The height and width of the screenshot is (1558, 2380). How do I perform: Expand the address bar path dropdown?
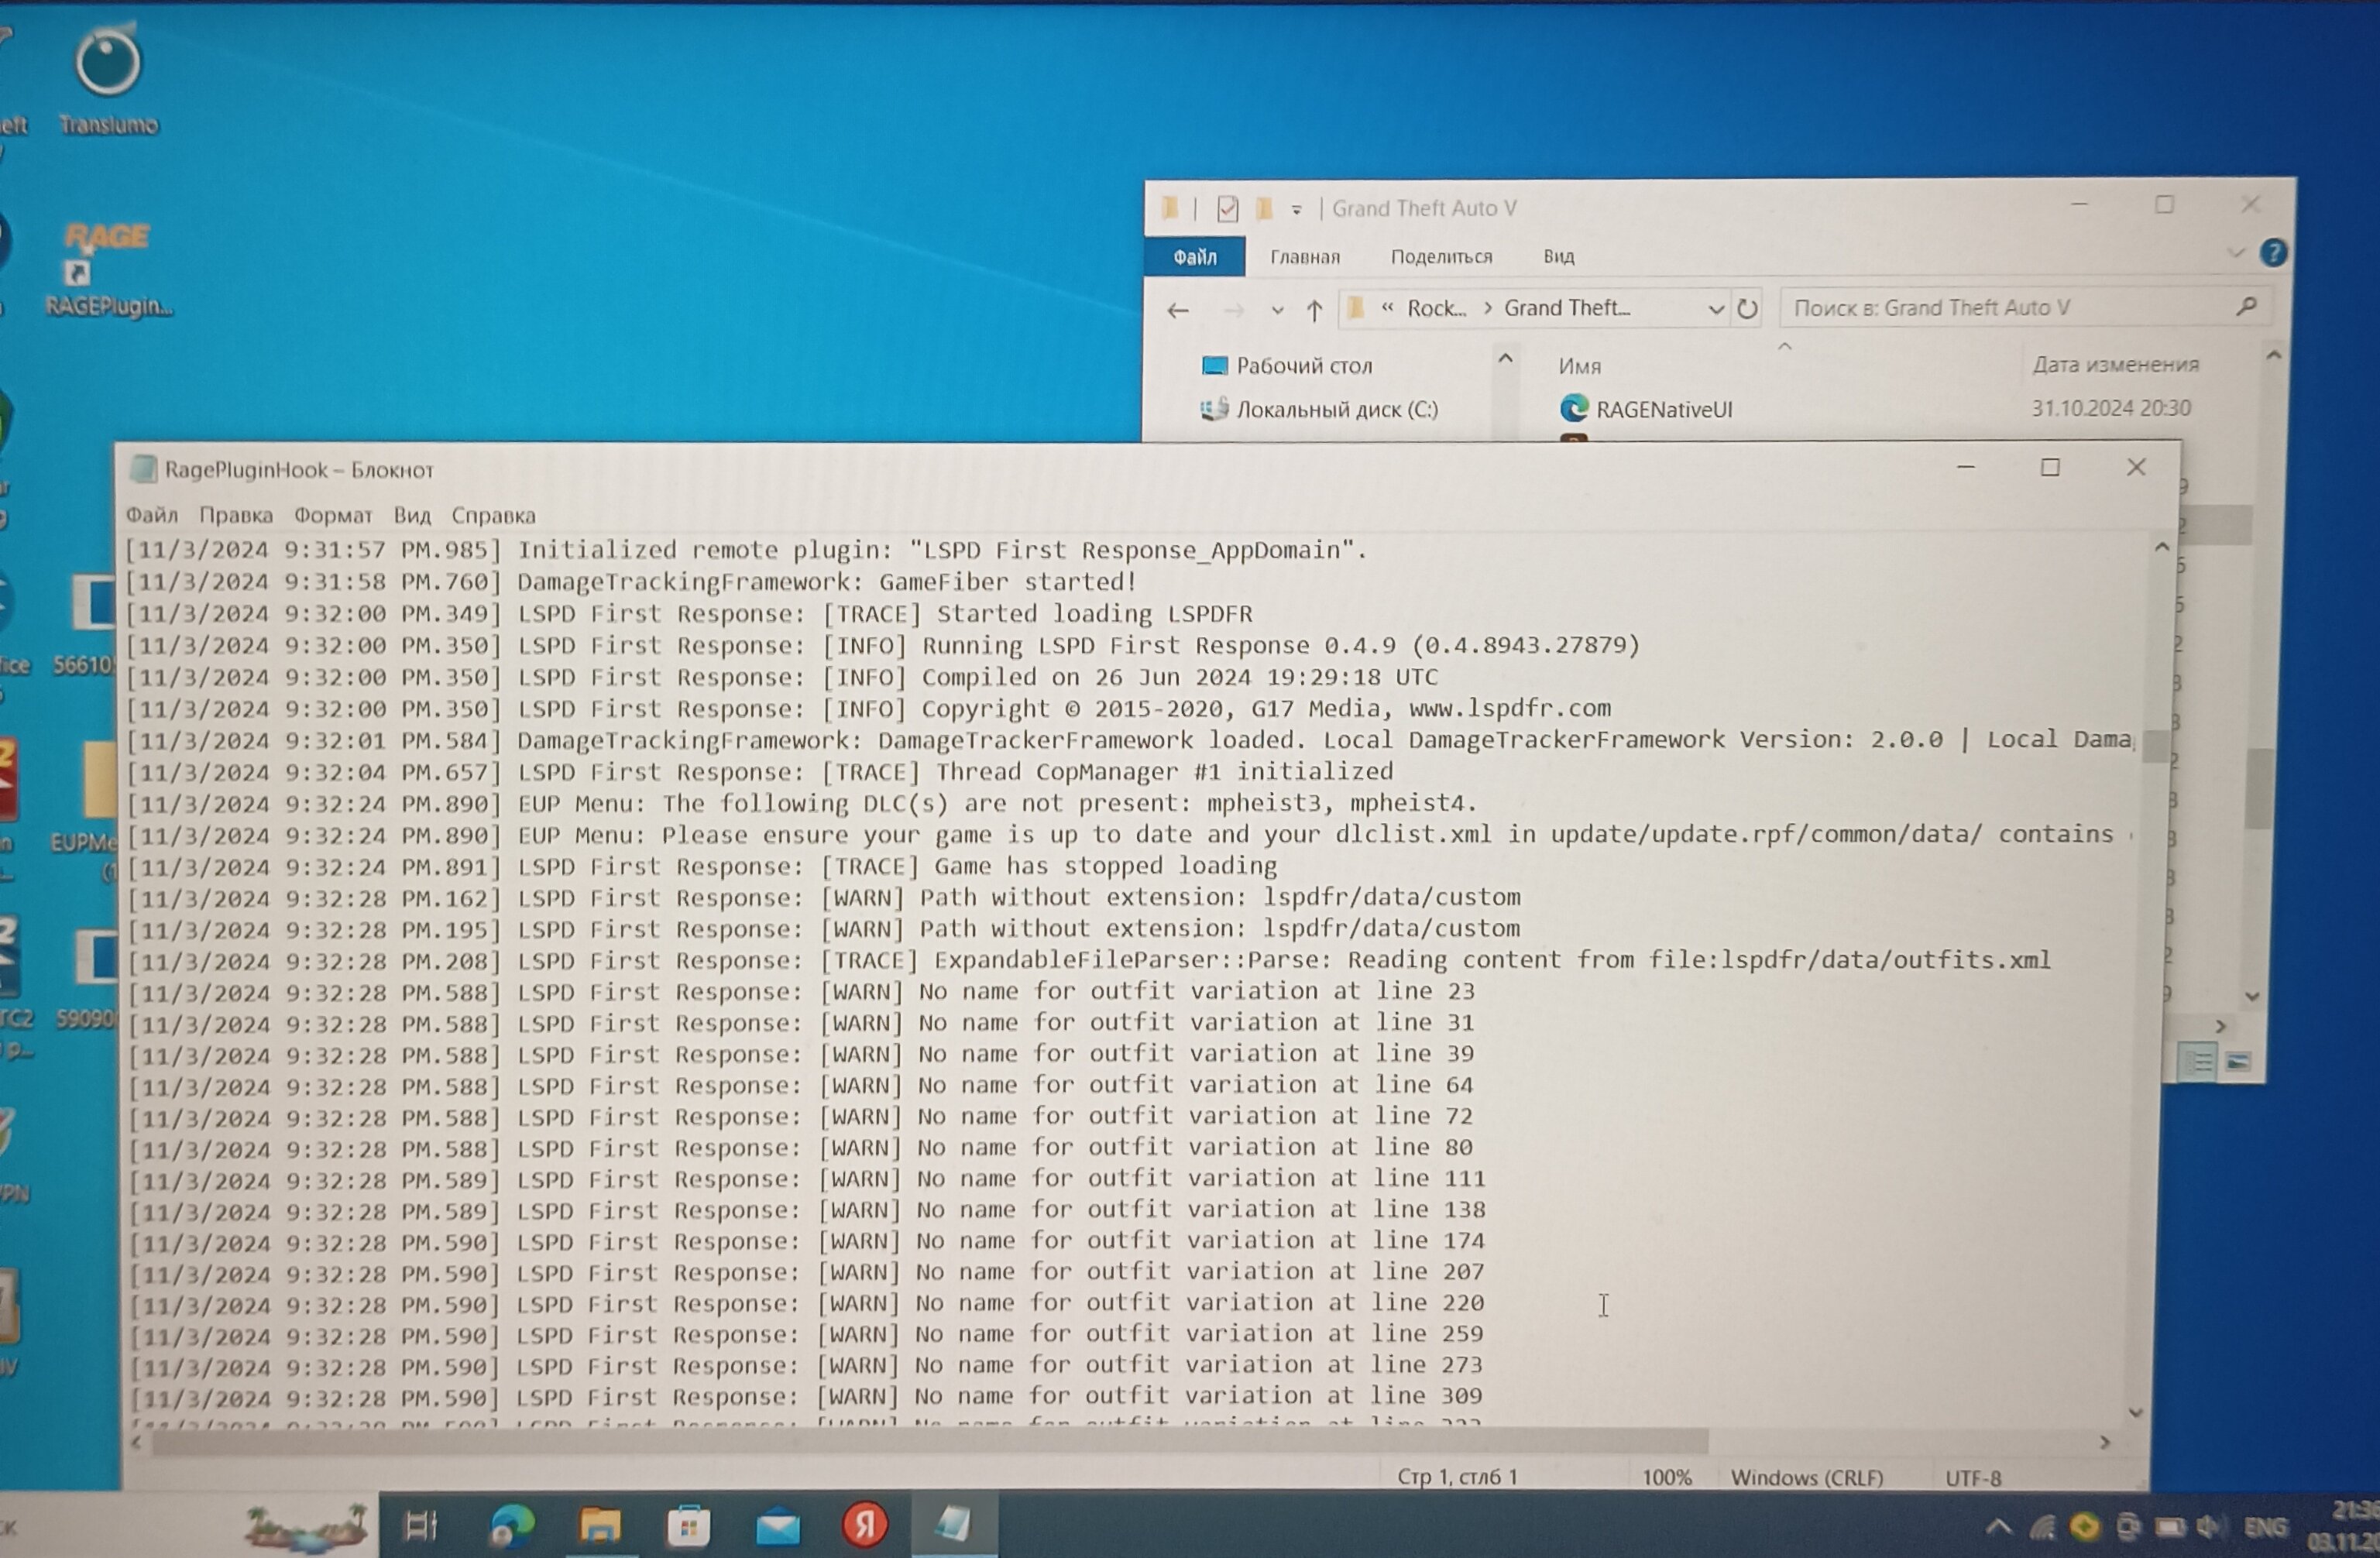coord(1715,309)
